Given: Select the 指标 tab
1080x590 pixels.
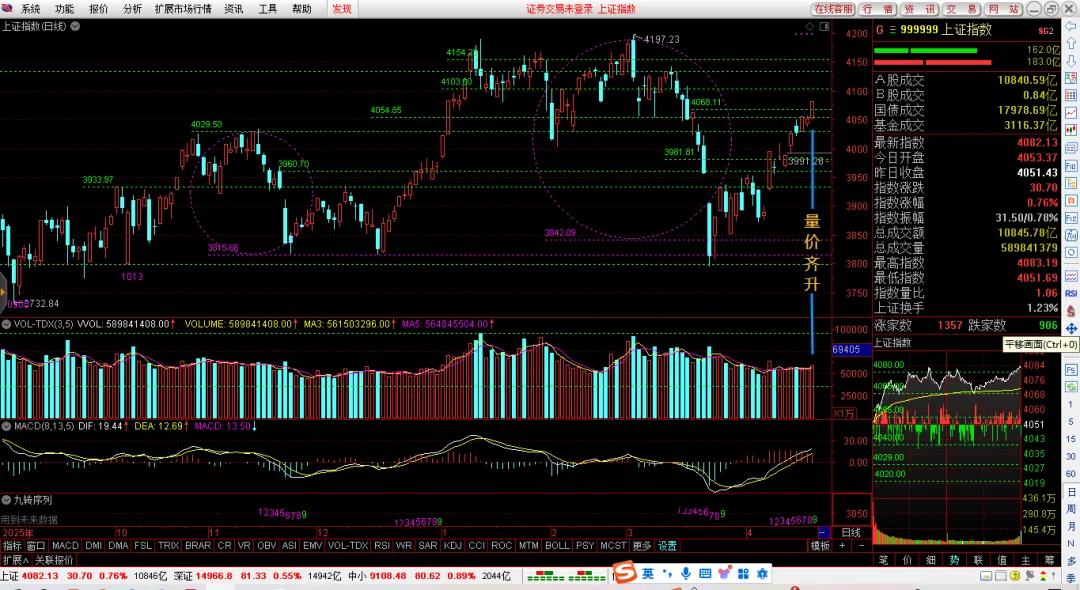Looking at the screenshot, I should pos(12,545).
